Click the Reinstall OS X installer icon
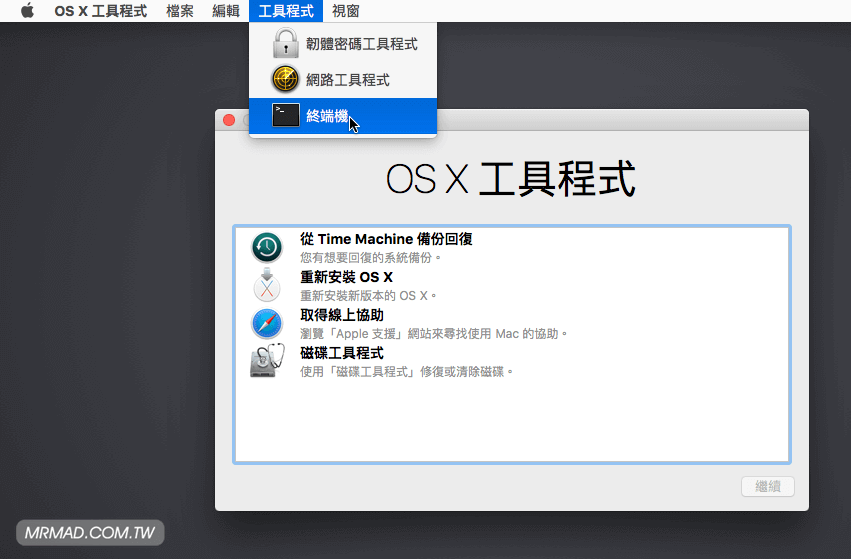Image resolution: width=851 pixels, height=559 pixels. click(267, 285)
